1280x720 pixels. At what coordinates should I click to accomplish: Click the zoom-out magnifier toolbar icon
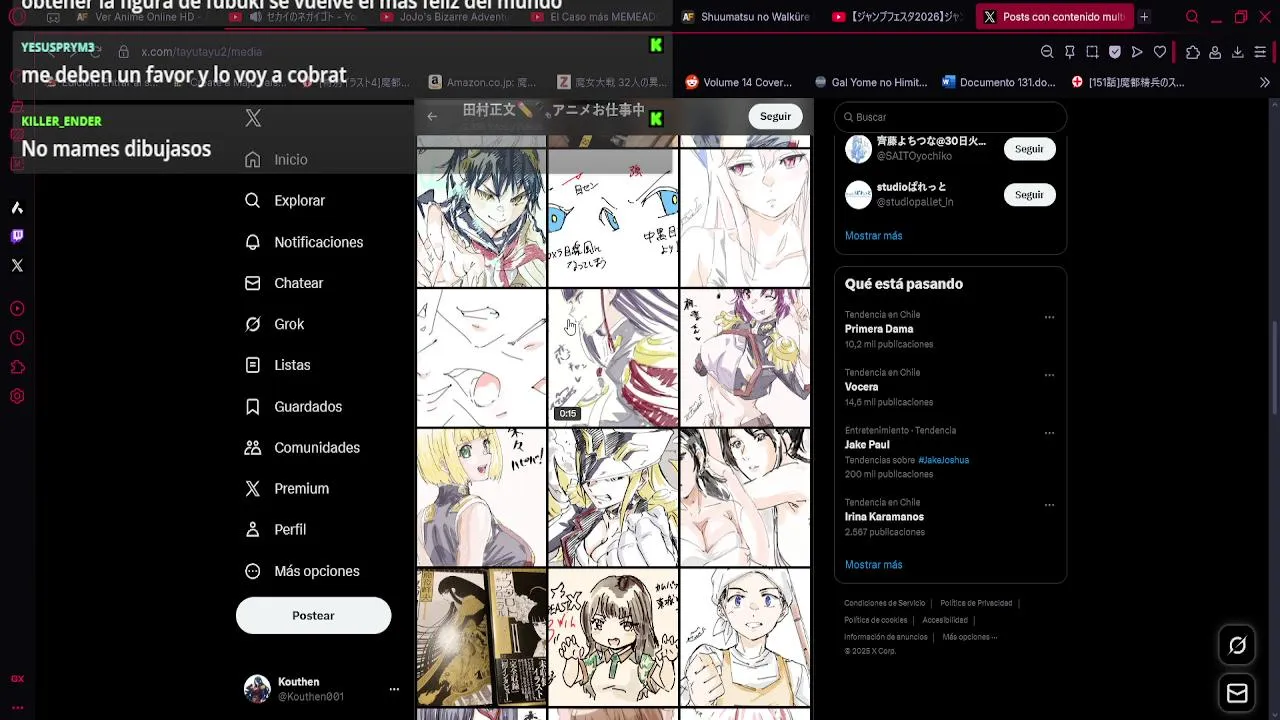point(1047,52)
